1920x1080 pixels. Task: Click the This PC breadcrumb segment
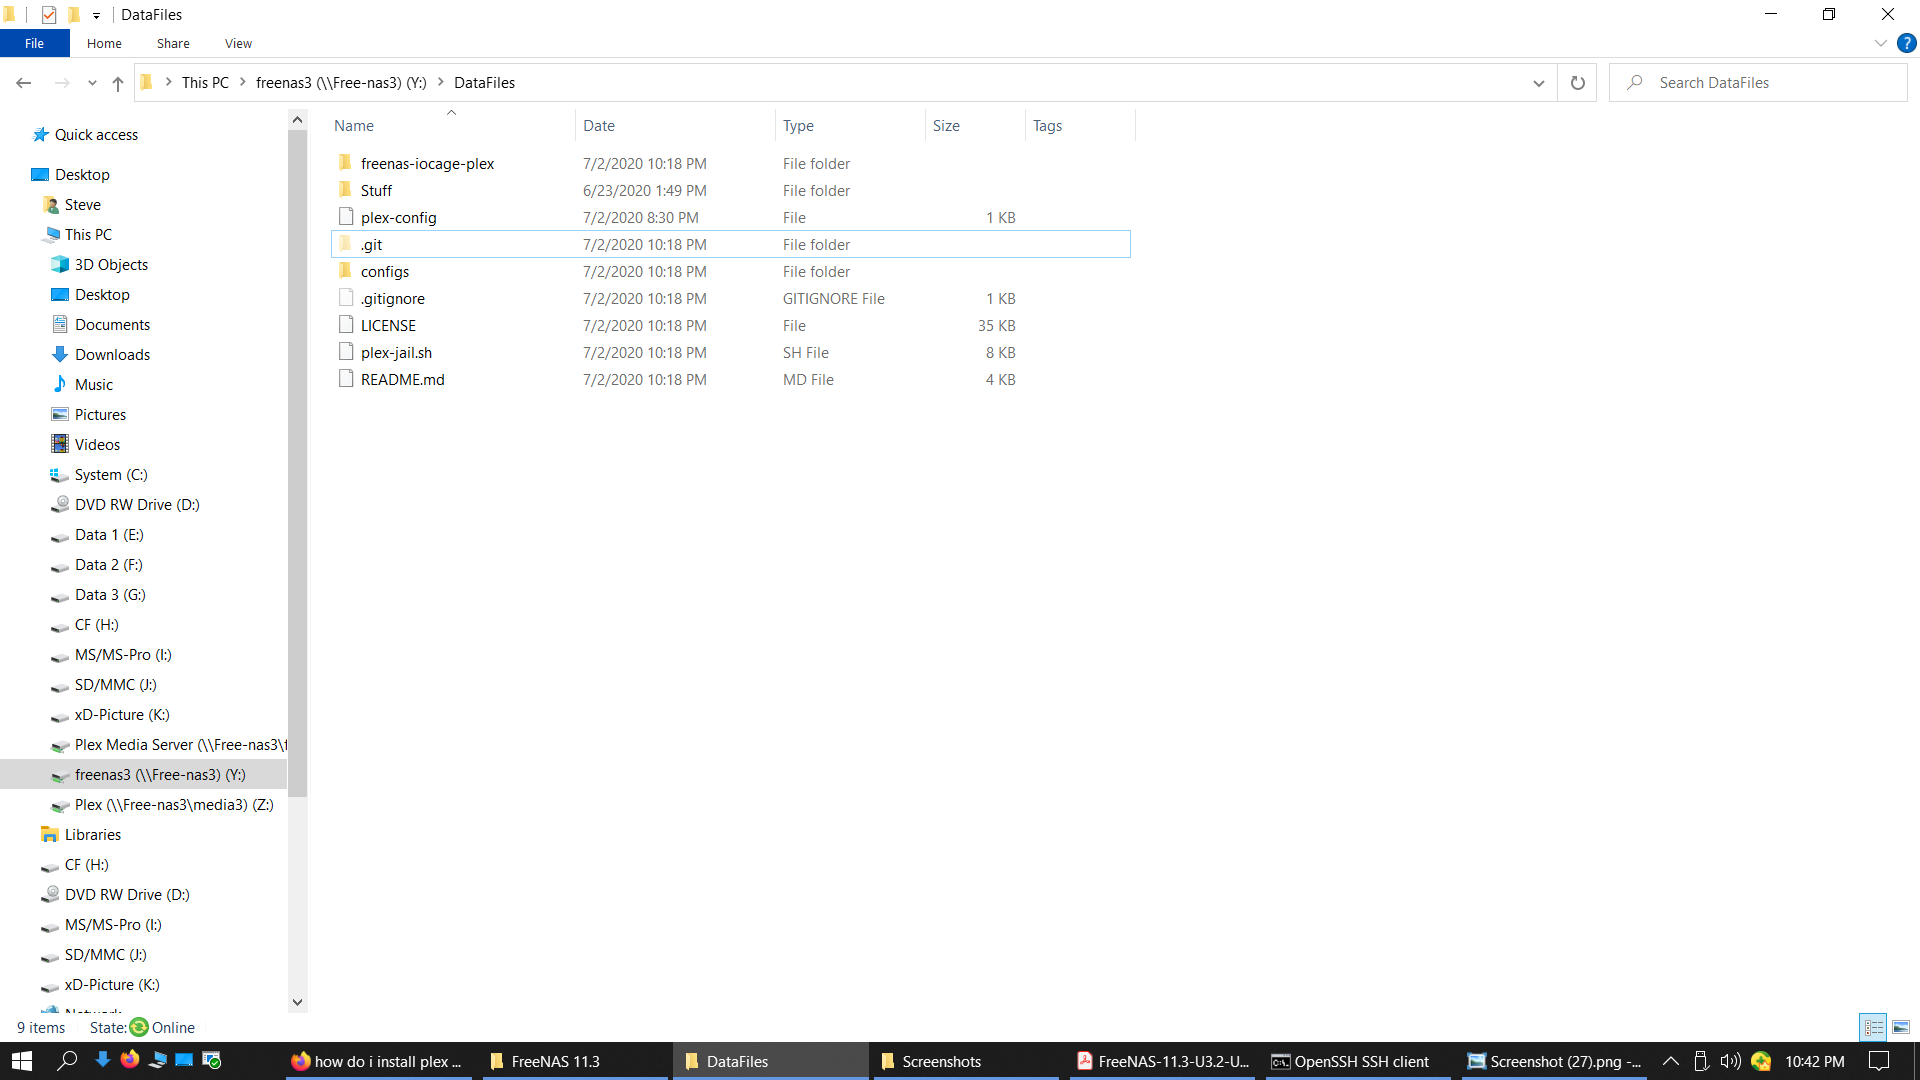pos(205,83)
